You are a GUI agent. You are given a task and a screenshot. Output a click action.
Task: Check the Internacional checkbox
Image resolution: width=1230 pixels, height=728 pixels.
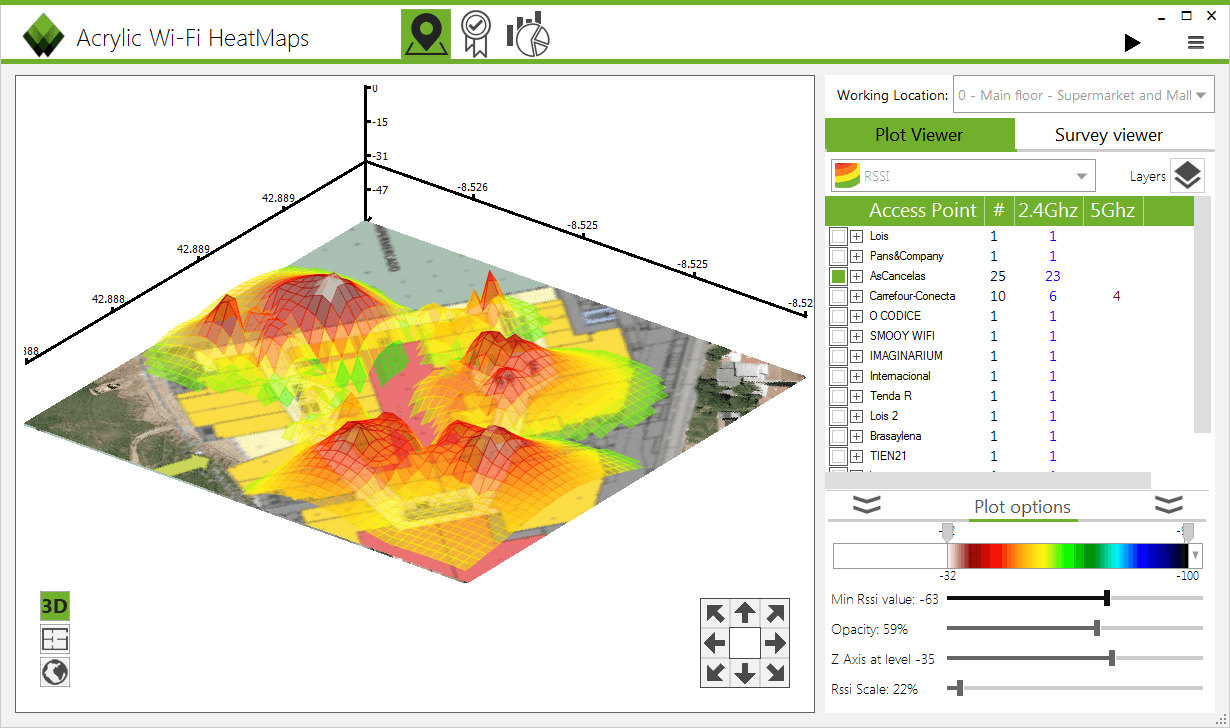tap(838, 376)
